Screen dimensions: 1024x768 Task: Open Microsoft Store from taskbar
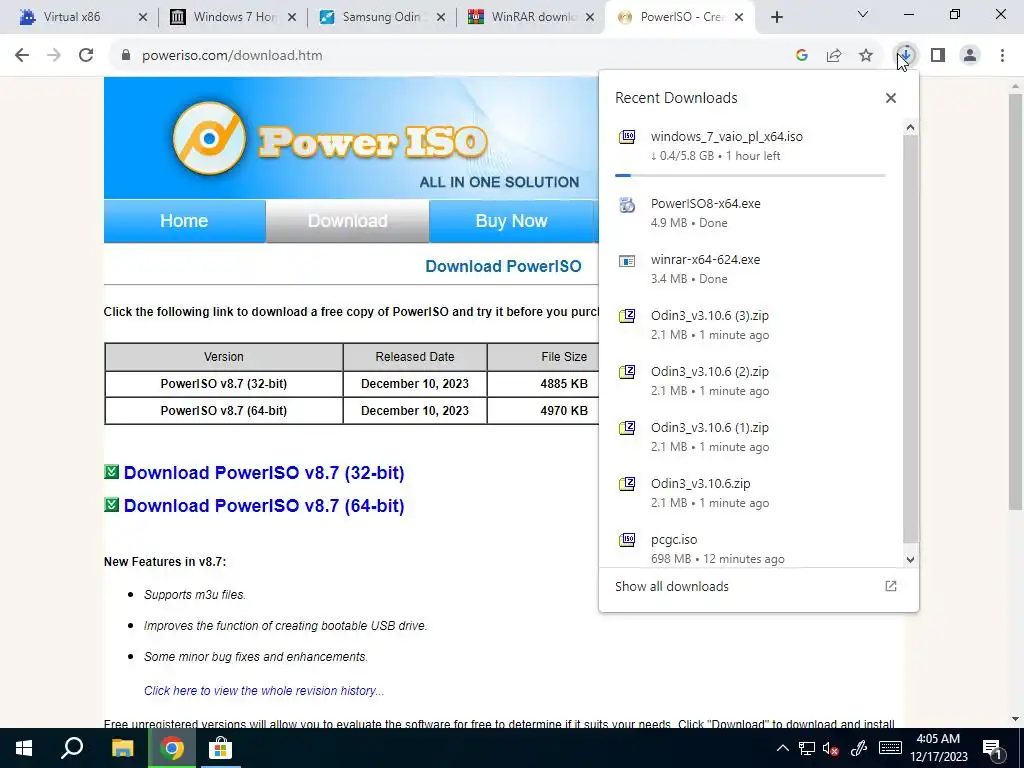click(220, 748)
